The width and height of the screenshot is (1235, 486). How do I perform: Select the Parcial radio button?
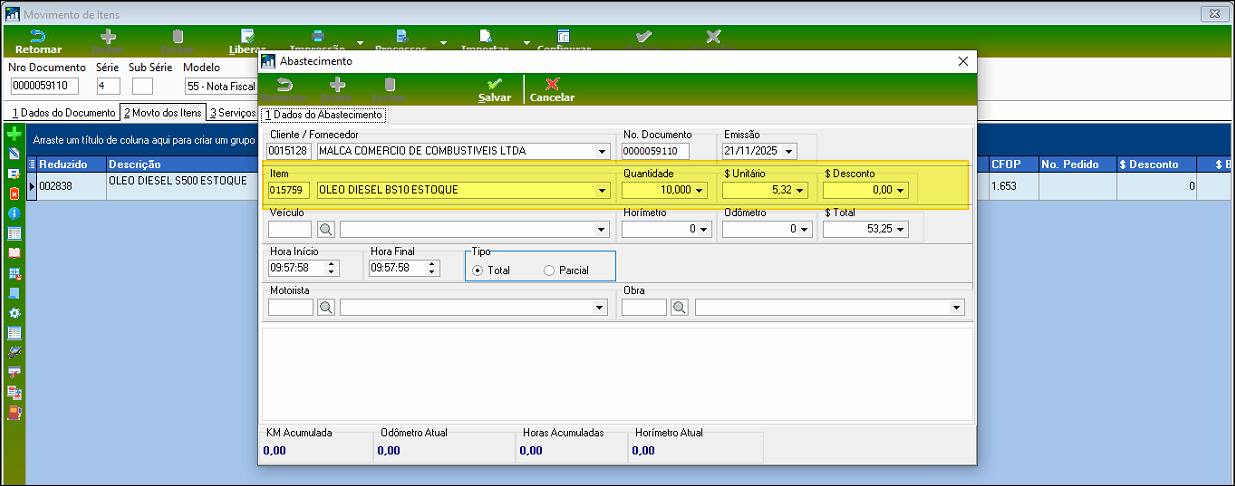(549, 270)
